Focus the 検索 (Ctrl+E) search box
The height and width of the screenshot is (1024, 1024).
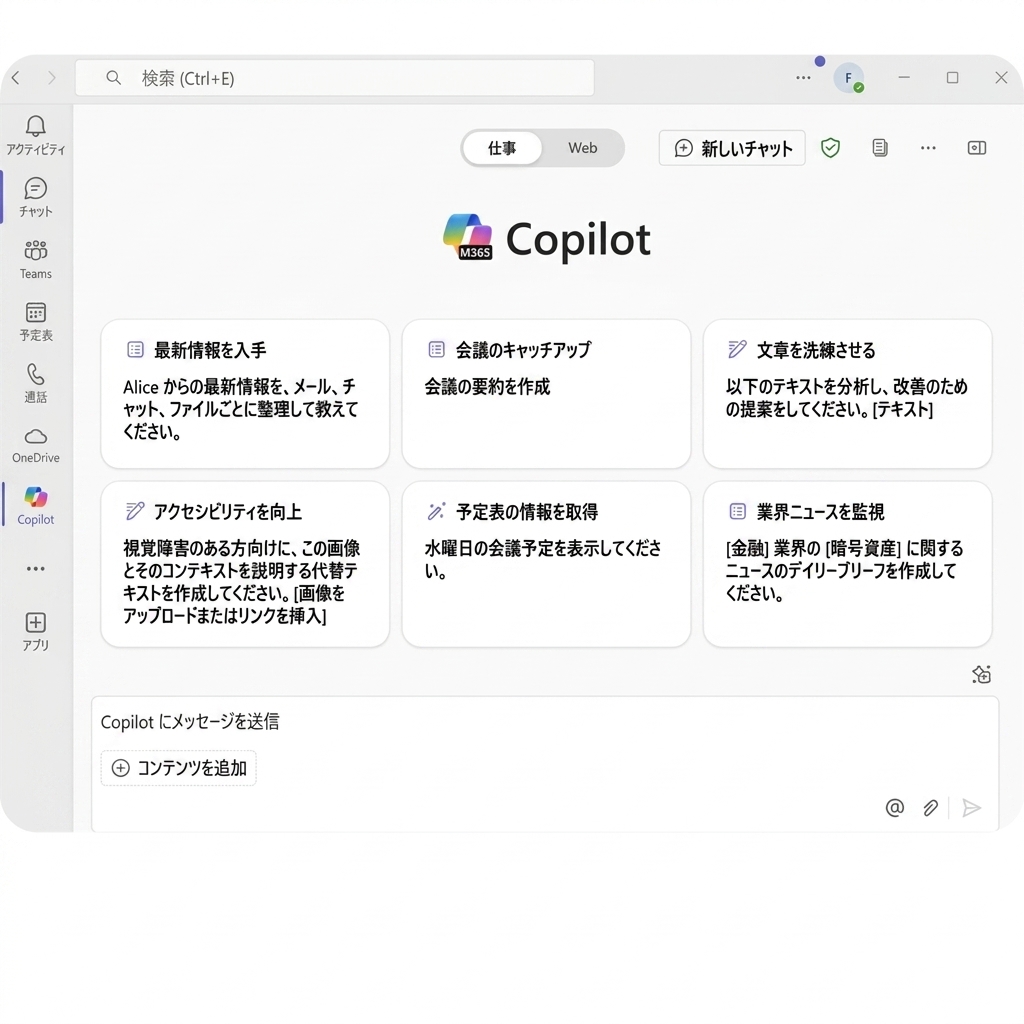point(334,78)
